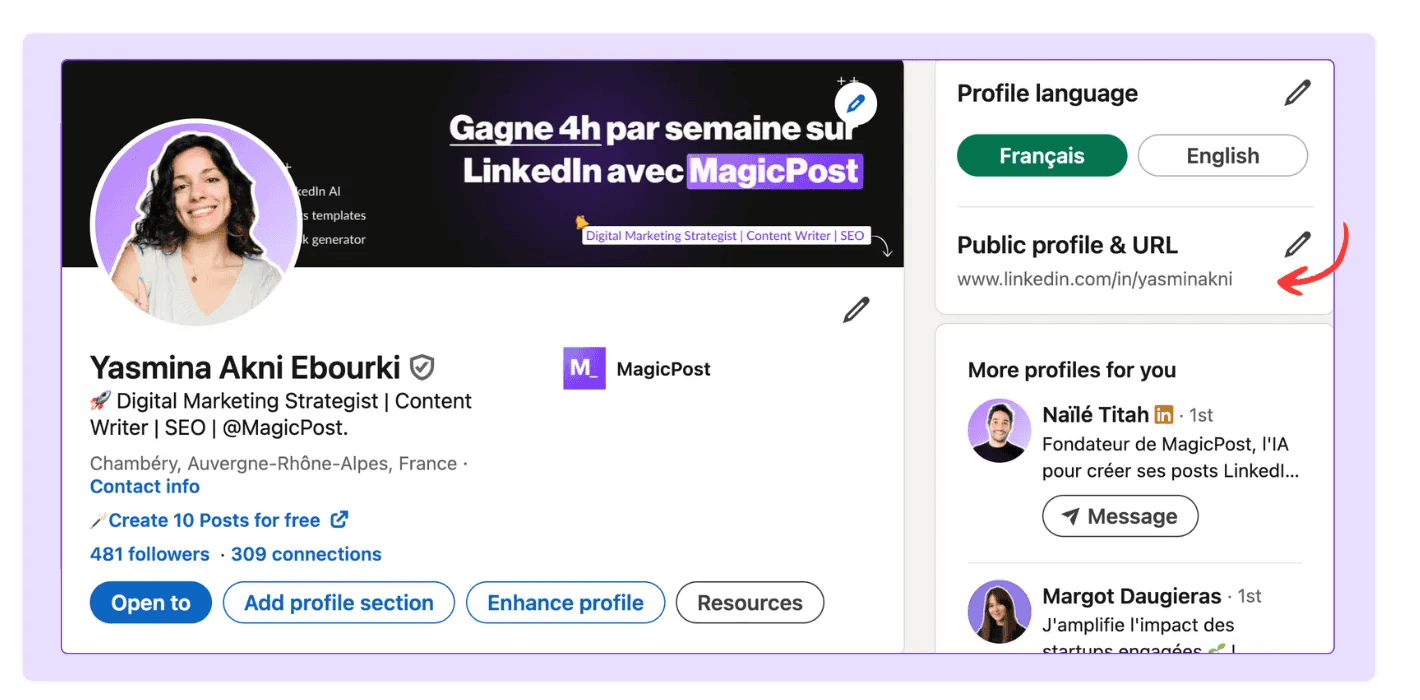Click the MagicPost company name
This screenshot has height=700, width=1420.
pyautogui.click(x=663, y=369)
